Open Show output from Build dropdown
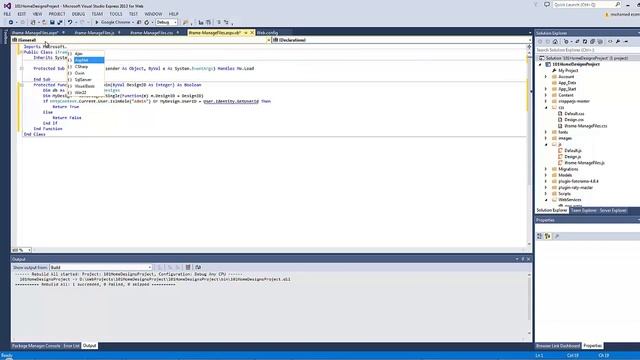640x360 pixels. (x=101, y=267)
